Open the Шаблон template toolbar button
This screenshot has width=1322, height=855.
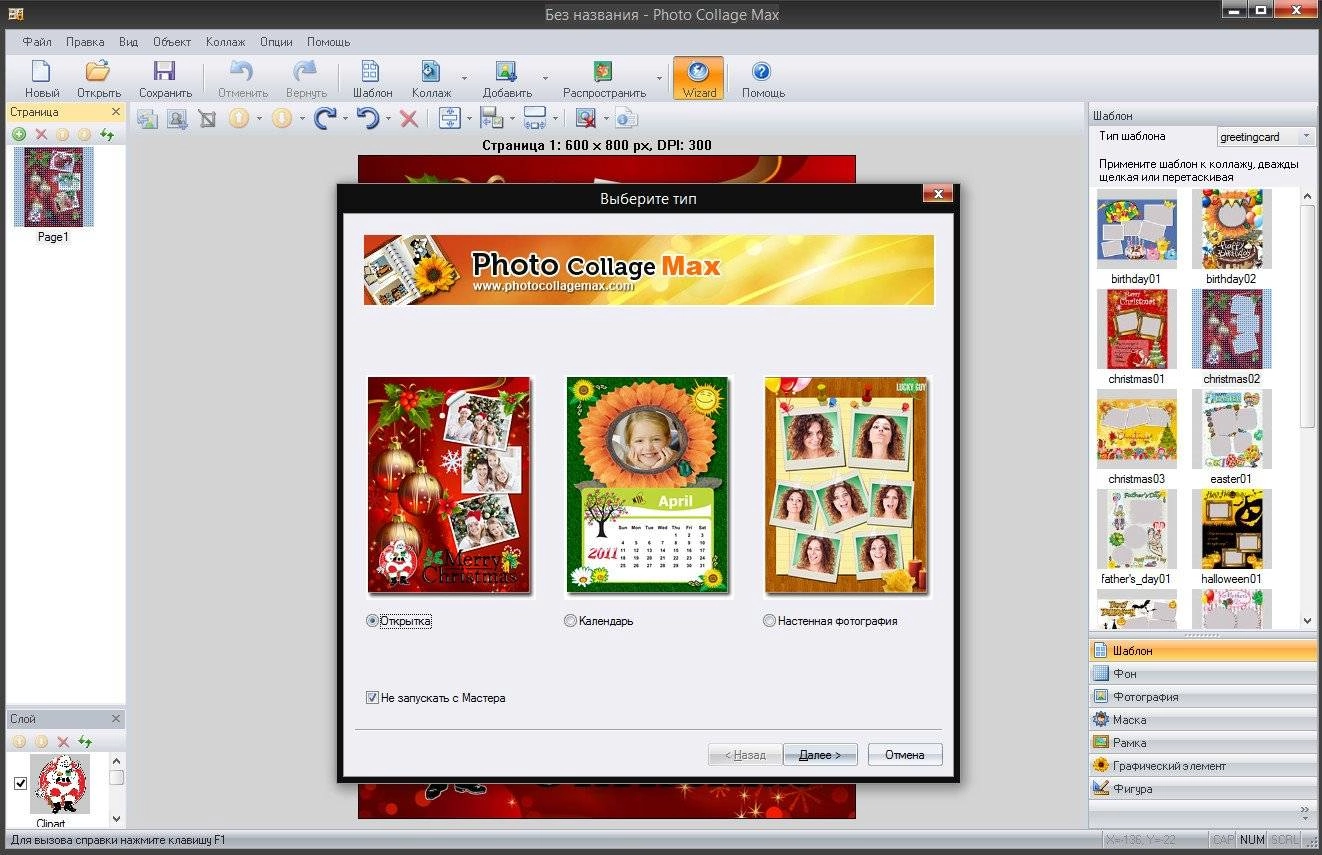pyautogui.click(x=372, y=79)
